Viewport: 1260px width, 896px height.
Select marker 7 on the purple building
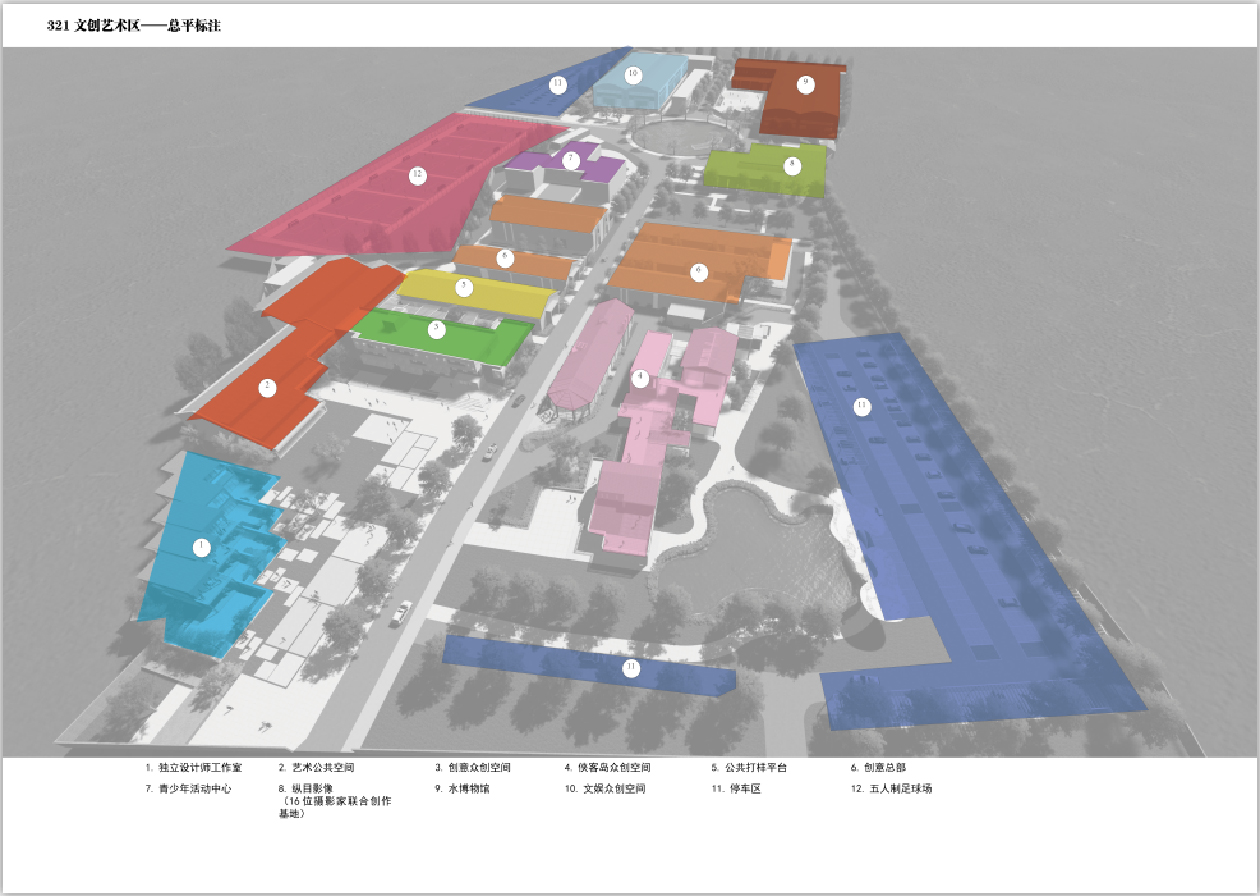(x=571, y=160)
